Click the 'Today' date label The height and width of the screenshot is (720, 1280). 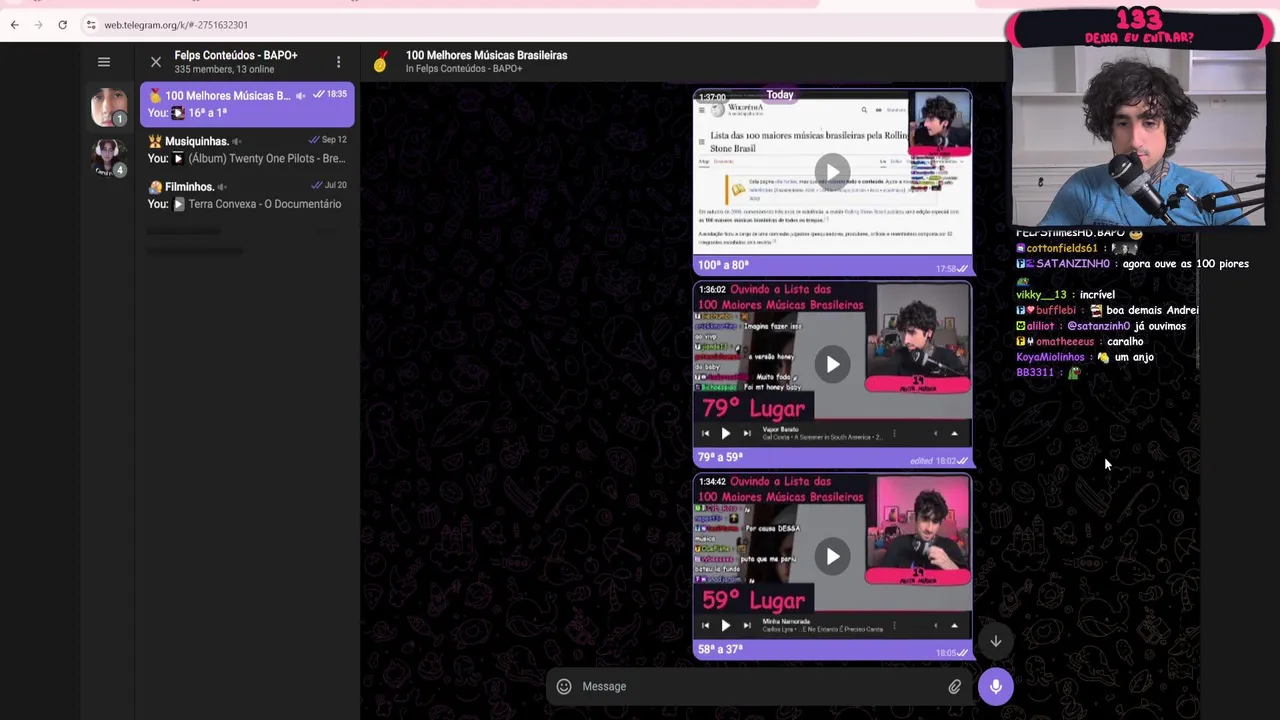coord(780,95)
